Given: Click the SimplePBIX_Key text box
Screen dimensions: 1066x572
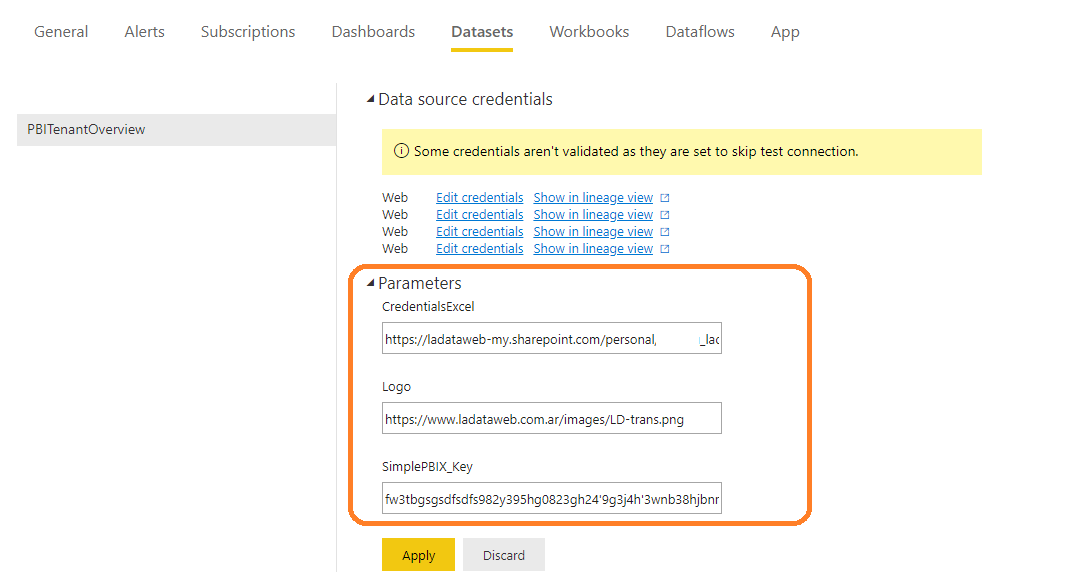Looking at the screenshot, I should (551, 498).
